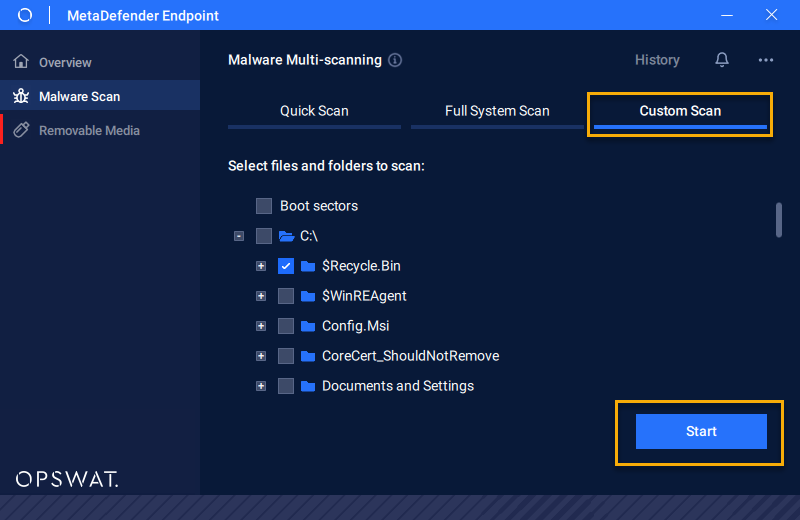Collapse the C:\ drive tree node

pos(239,236)
